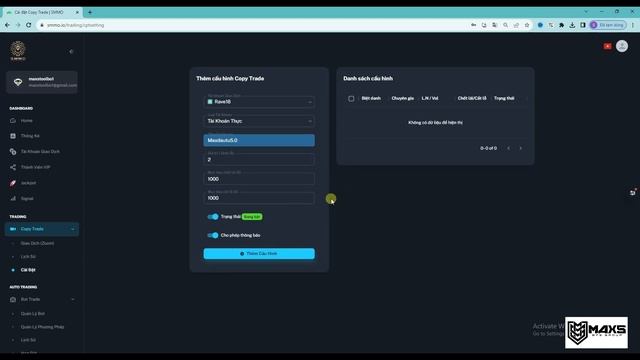
Task: Go to next page in config list
Action: pos(520,148)
